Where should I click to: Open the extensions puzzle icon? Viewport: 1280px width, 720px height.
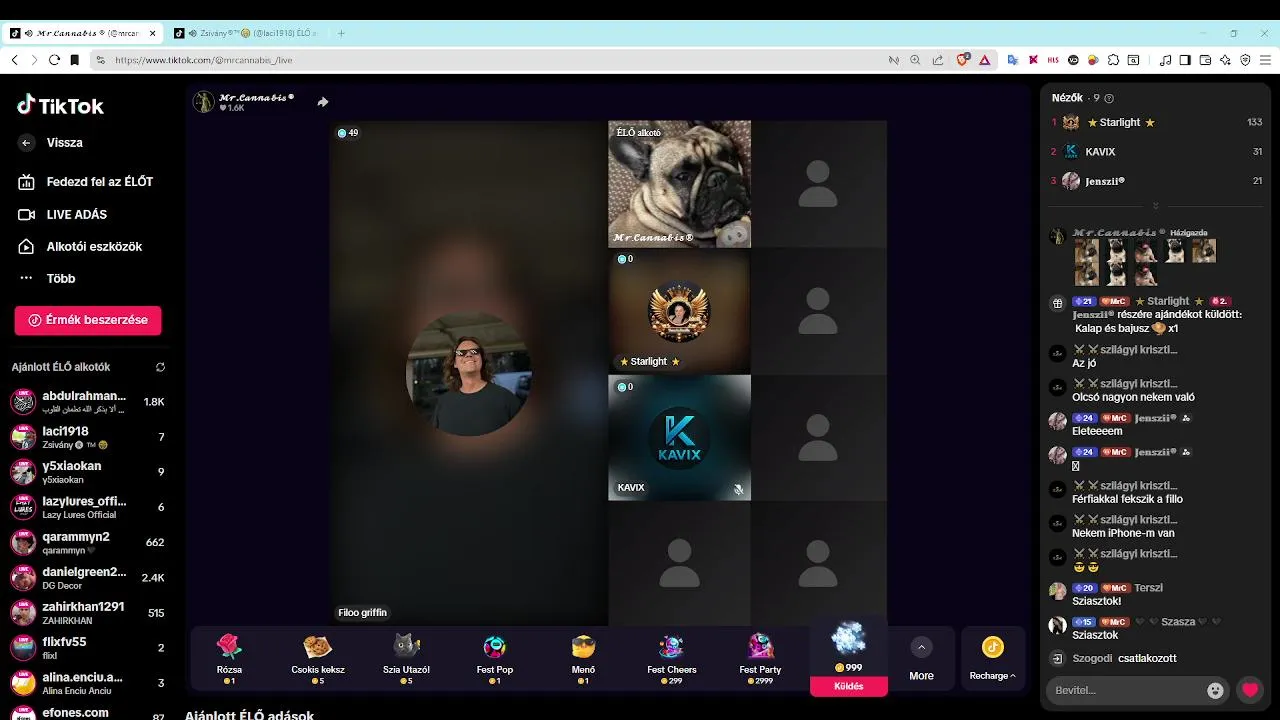click(1113, 60)
